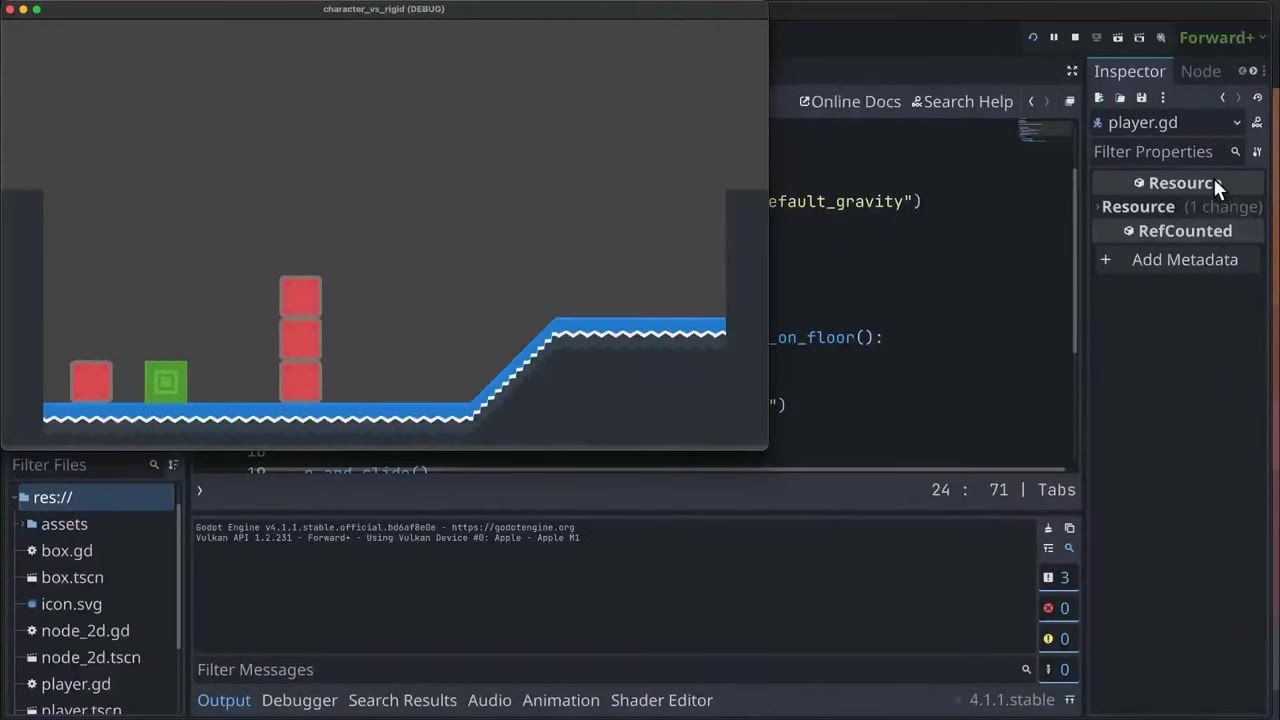Open the Forward+ renderer dropdown
Image resolution: width=1280 pixels, height=720 pixels.
coord(1223,38)
